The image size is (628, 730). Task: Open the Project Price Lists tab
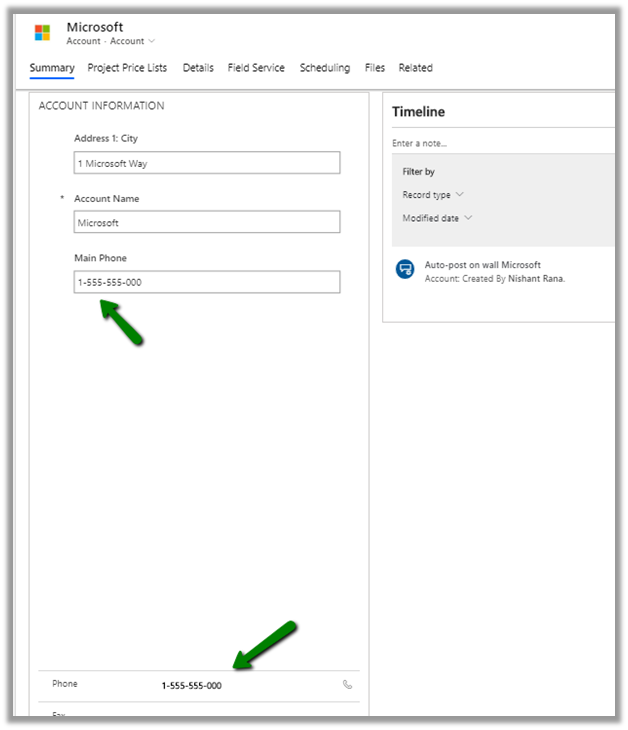coord(127,68)
